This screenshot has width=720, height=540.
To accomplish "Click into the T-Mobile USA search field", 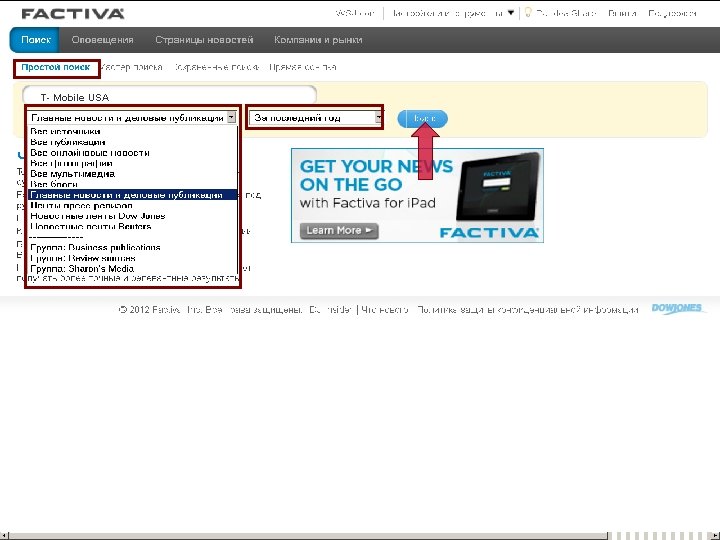I will pyautogui.click(x=169, y=96).
